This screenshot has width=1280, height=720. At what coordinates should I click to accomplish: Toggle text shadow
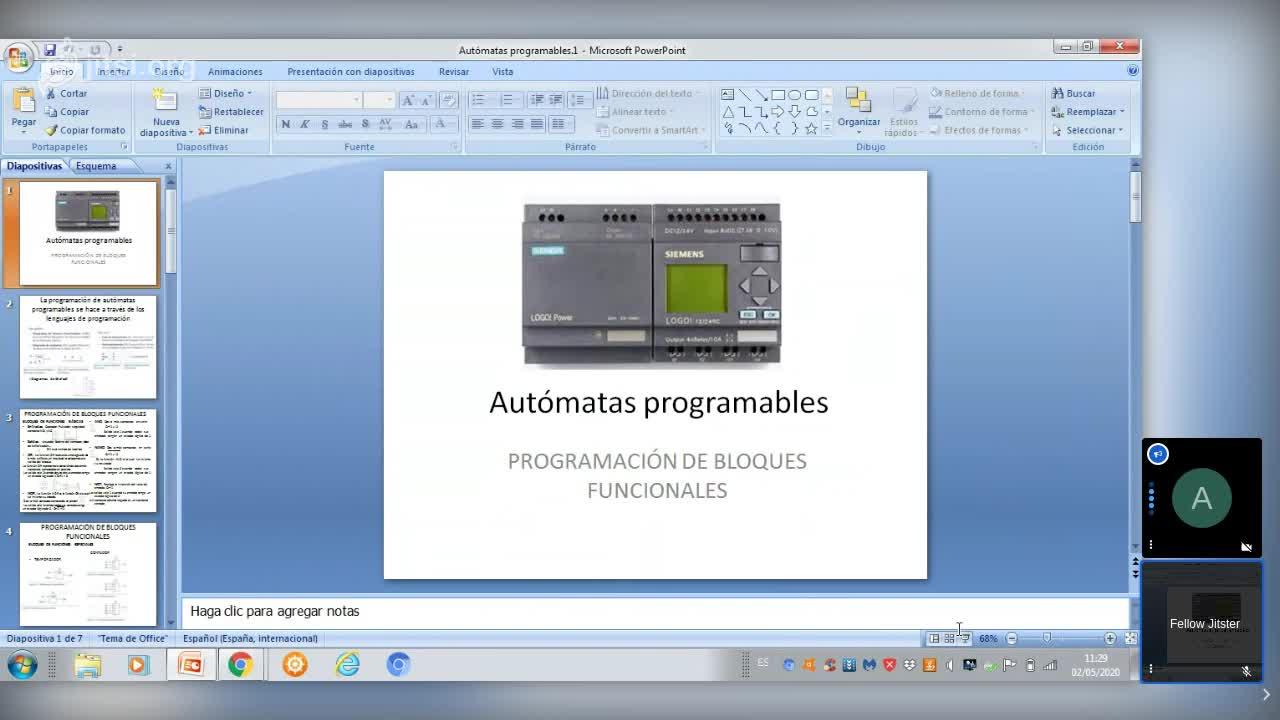(x=365, y=124)
